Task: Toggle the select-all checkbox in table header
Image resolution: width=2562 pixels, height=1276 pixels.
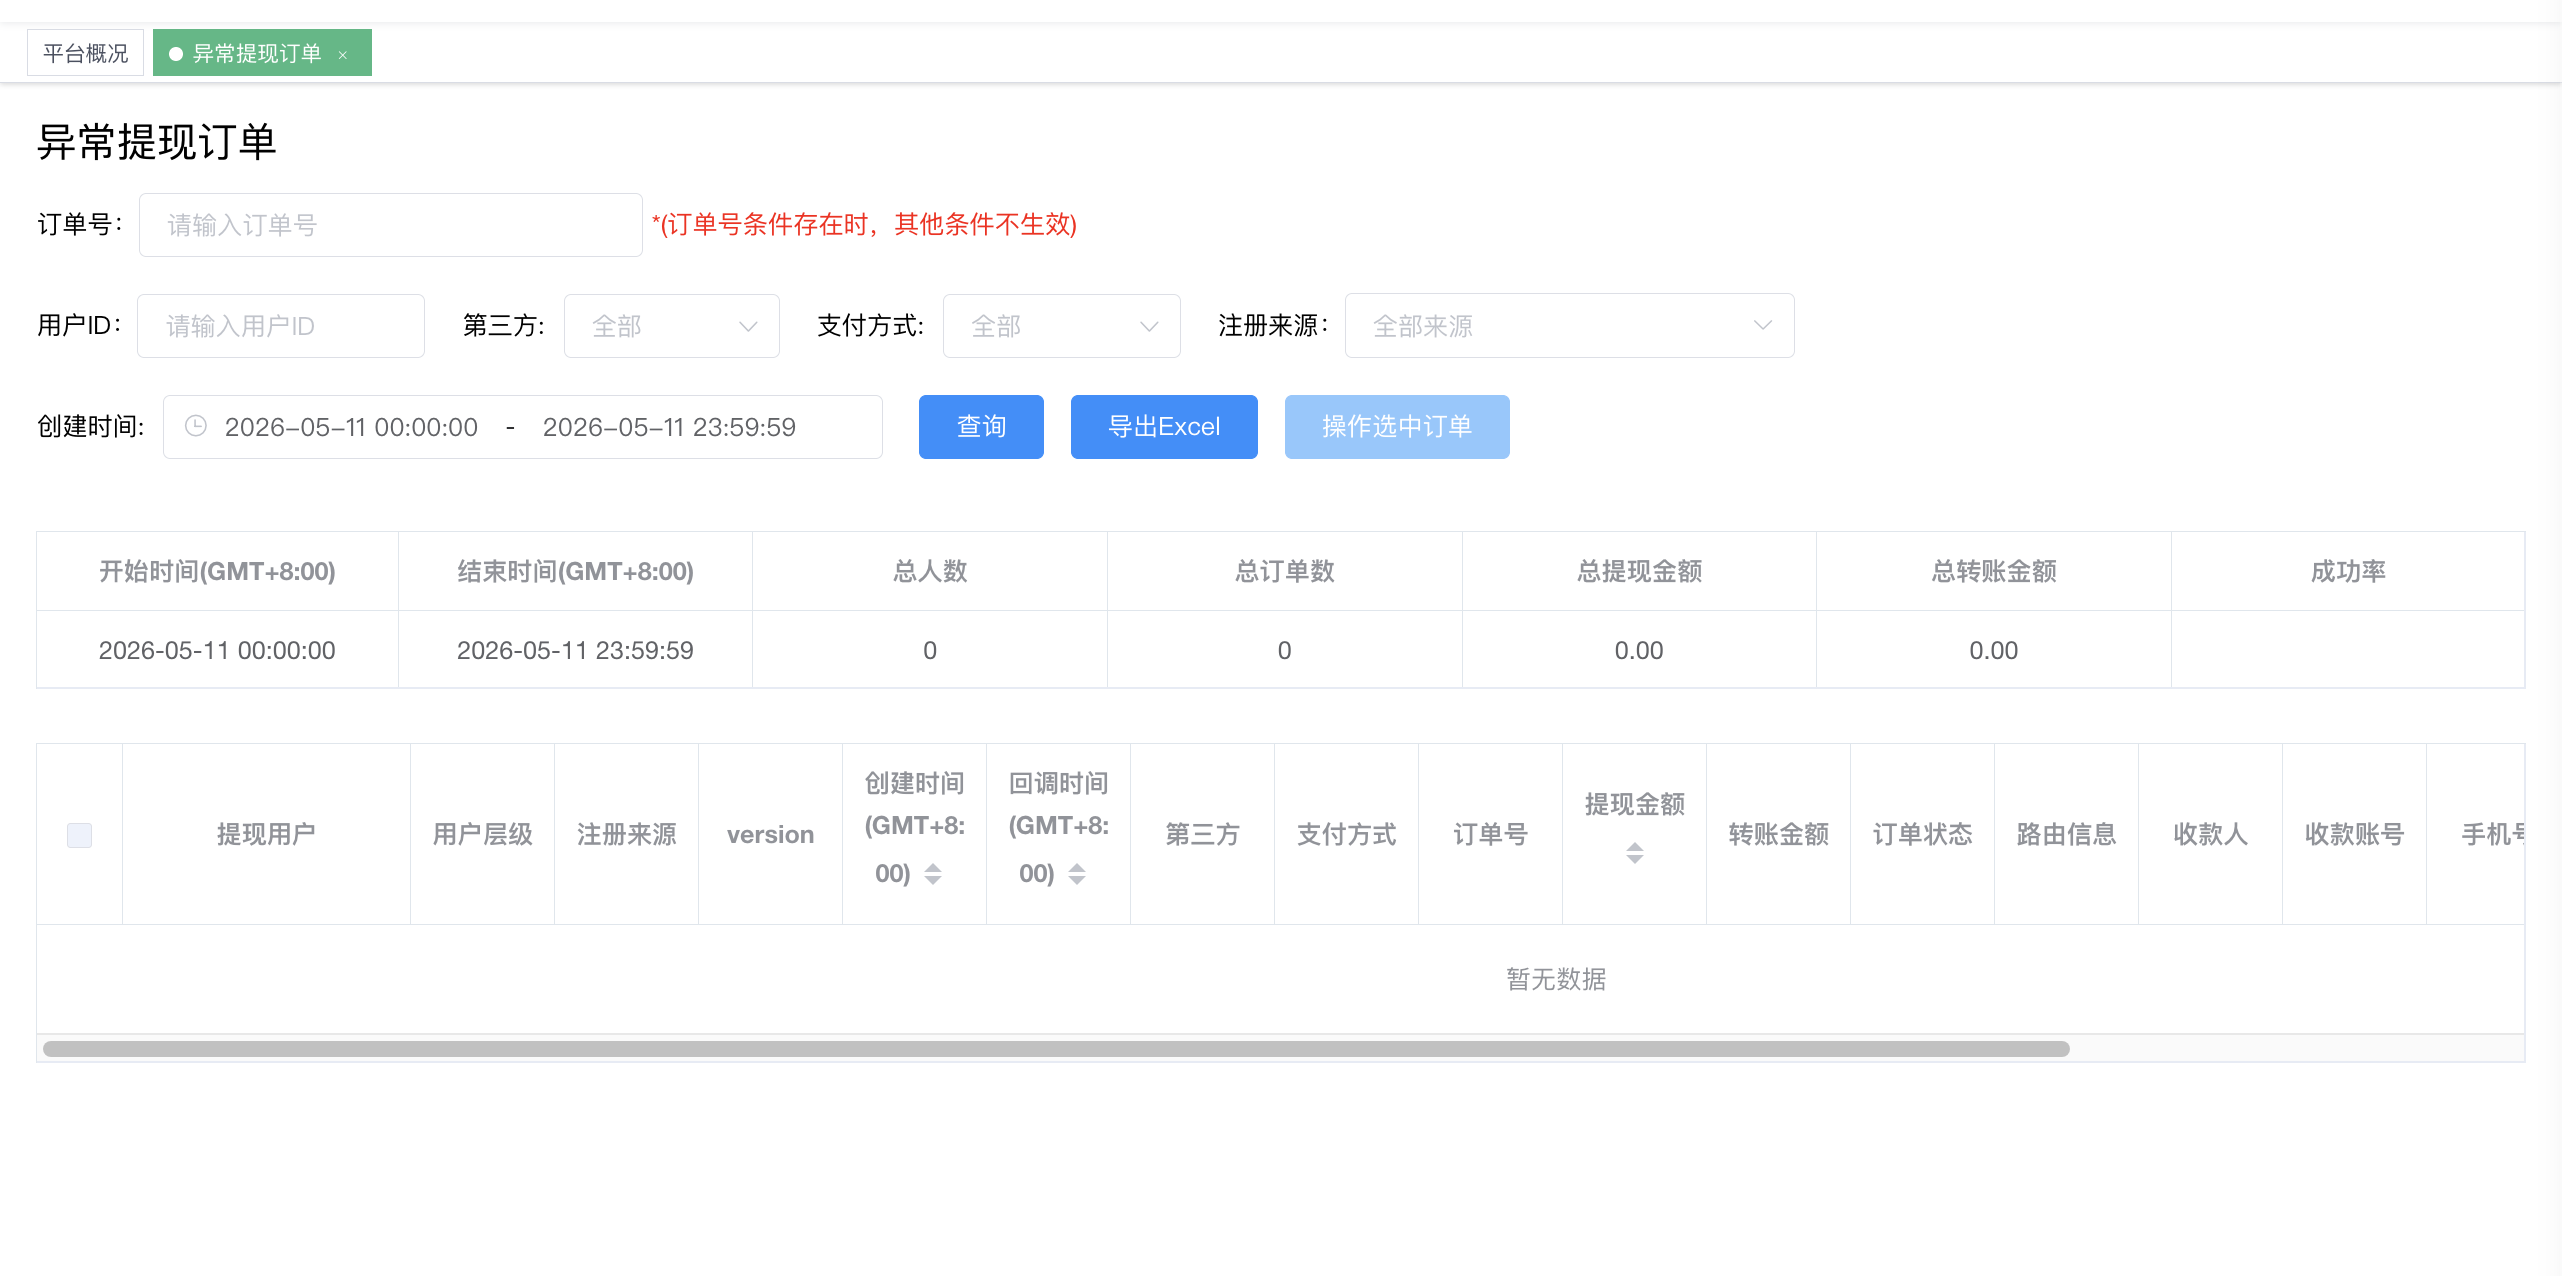Action: (79, 835)
